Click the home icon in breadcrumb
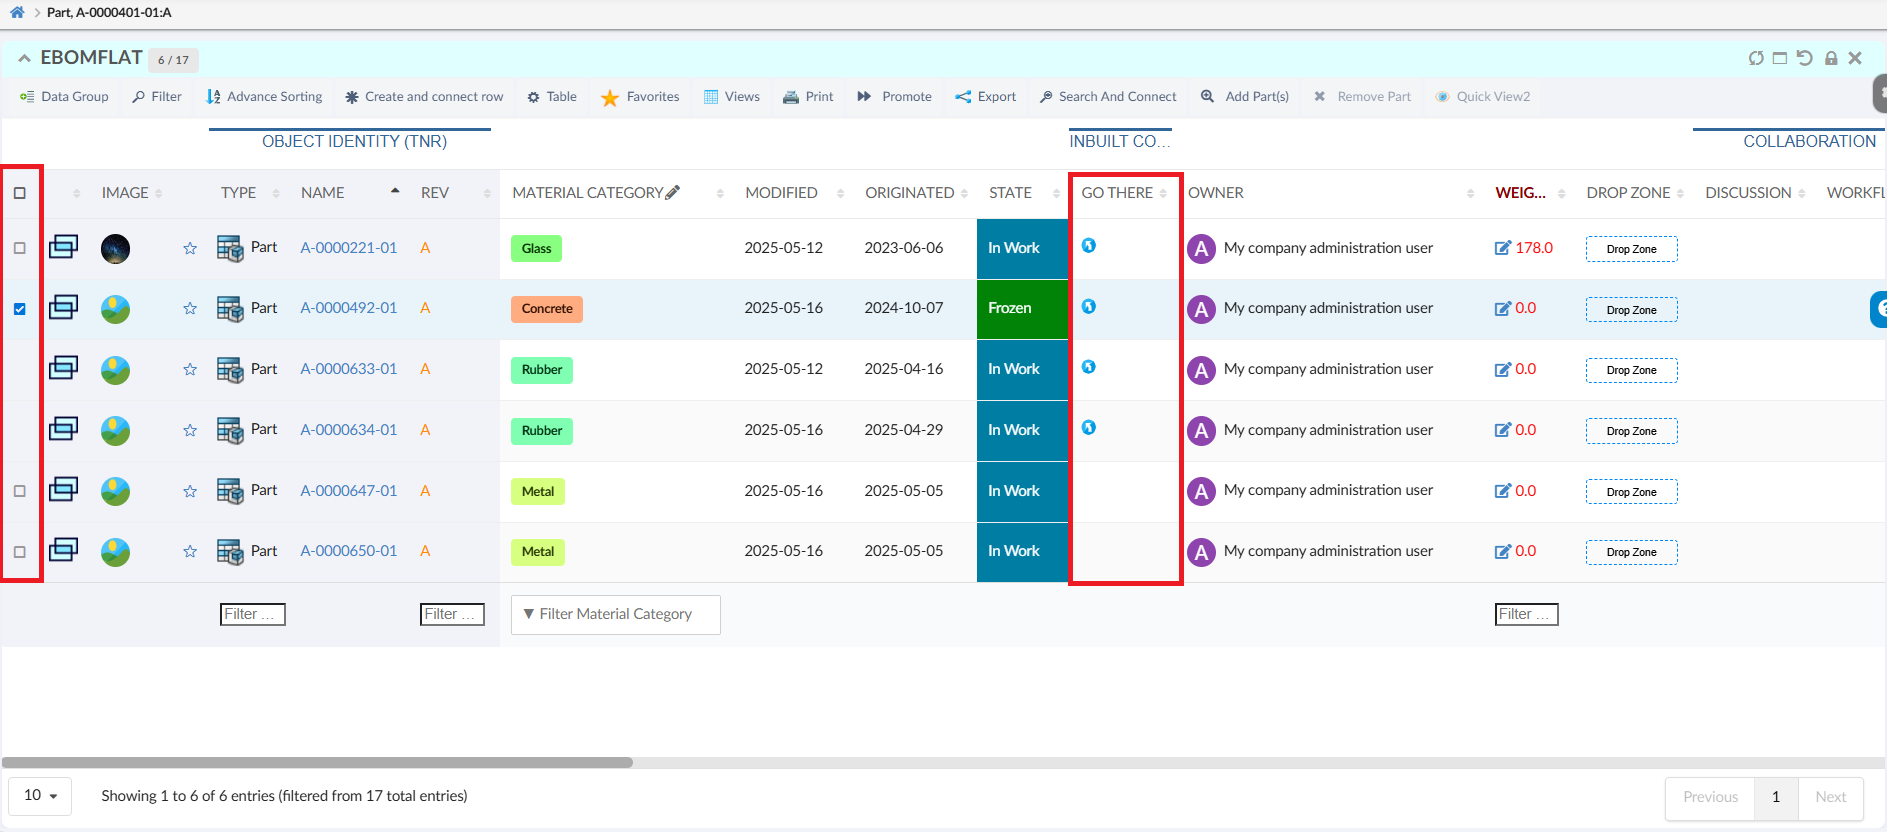The image size is (1887, 832). 17,13
